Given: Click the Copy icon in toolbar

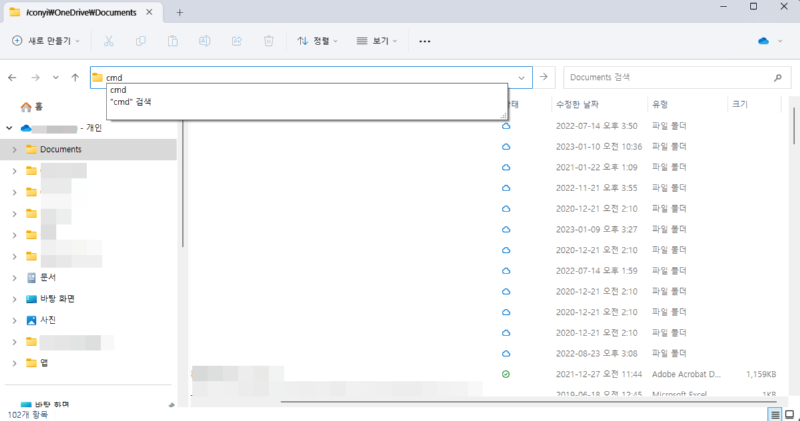Looking at the screenshot, I should 141,41.
